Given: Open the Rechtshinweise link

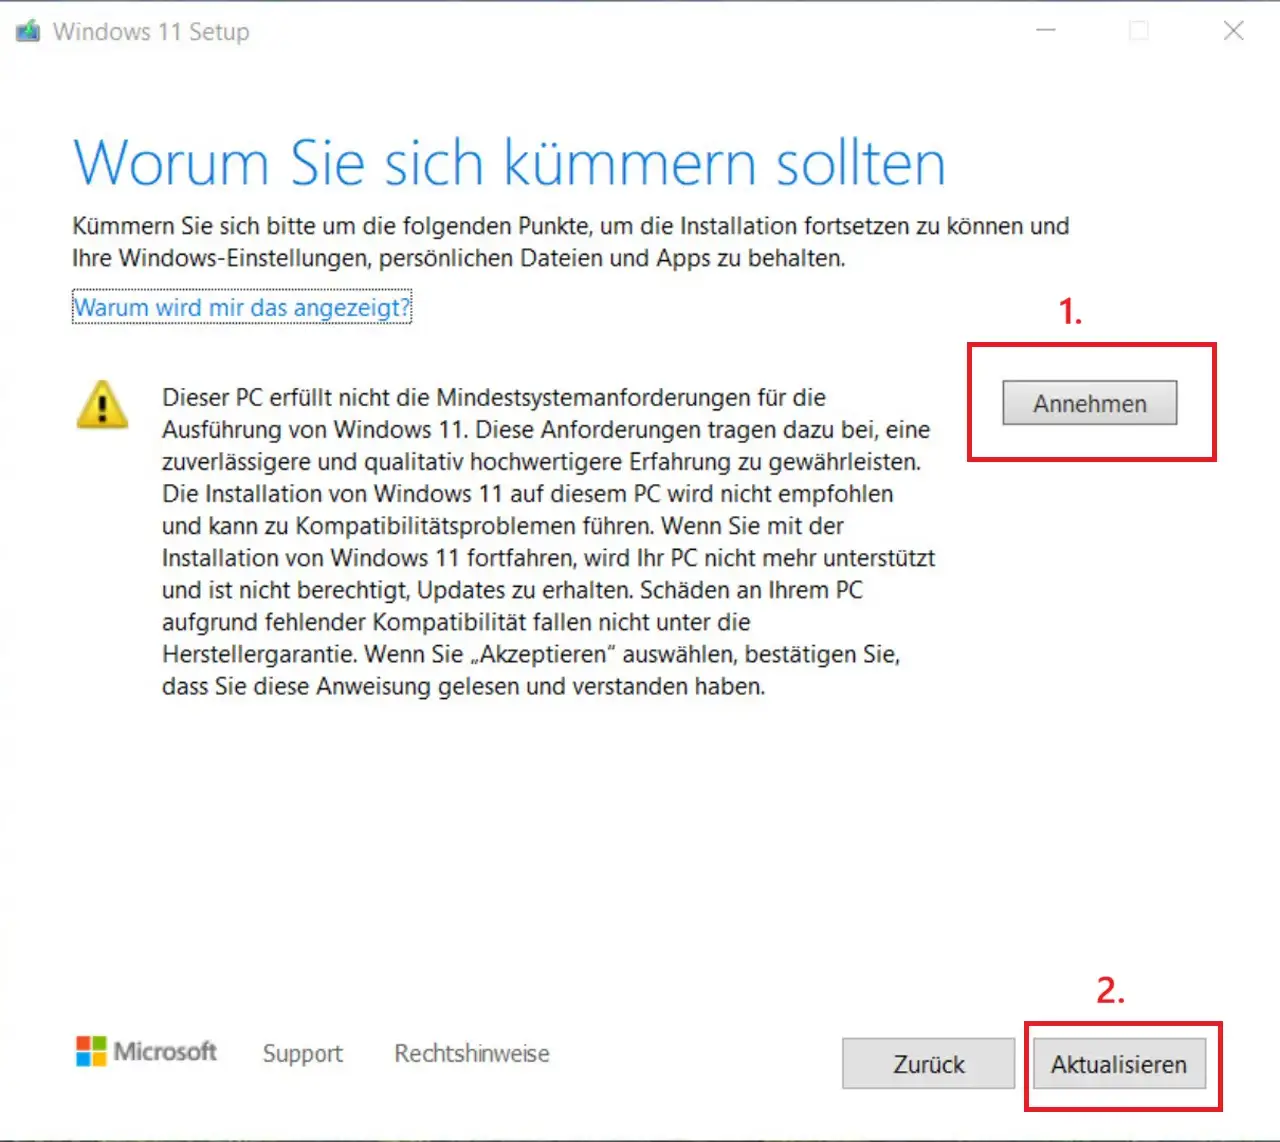Looking at the screenshot, I should [x=471, y=1053].
